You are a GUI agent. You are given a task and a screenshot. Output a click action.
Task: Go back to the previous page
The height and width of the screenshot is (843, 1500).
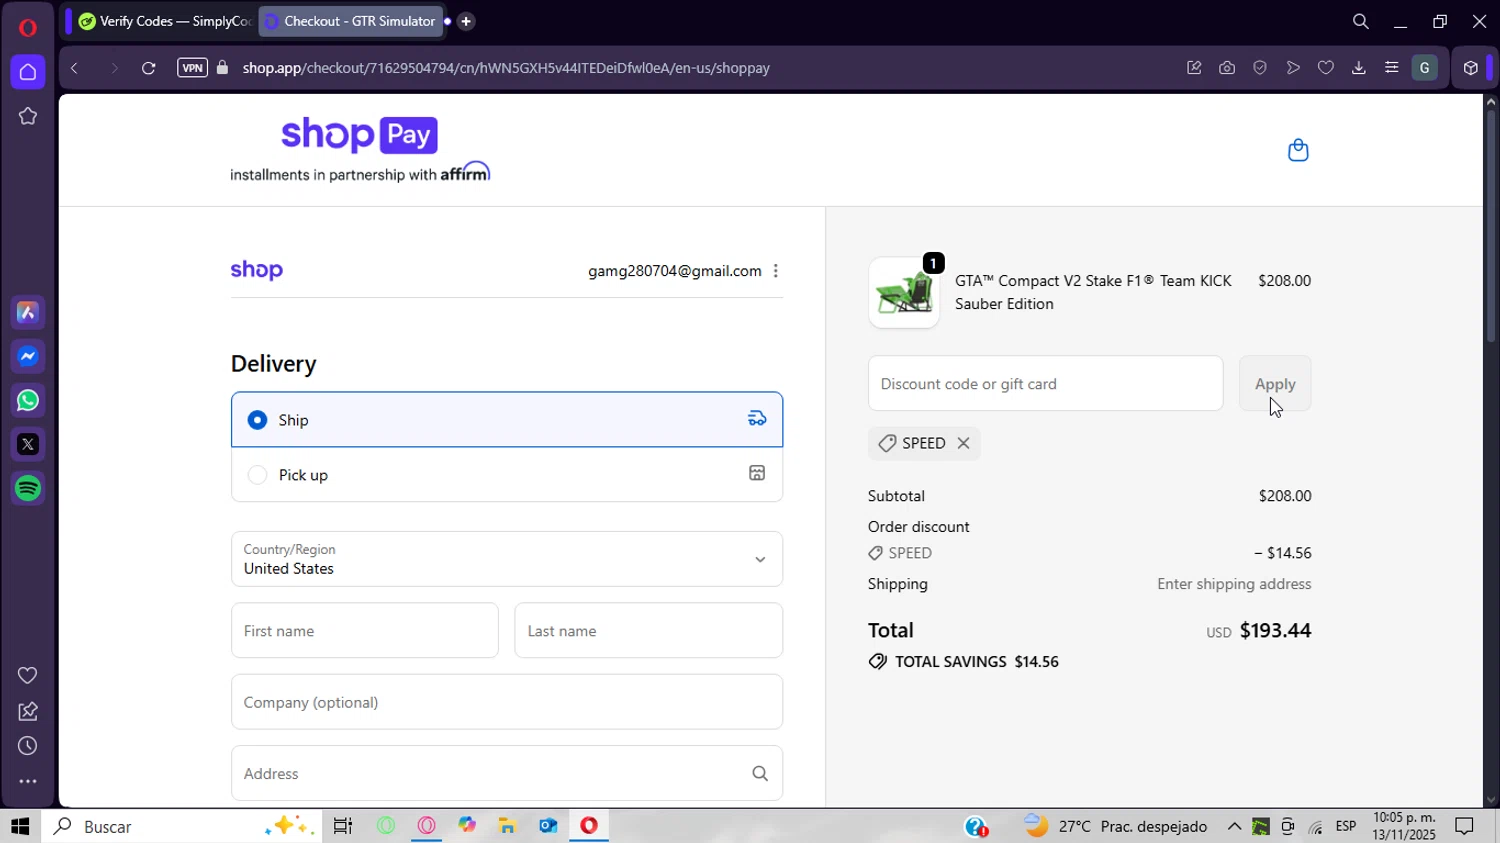click(74, 68)
